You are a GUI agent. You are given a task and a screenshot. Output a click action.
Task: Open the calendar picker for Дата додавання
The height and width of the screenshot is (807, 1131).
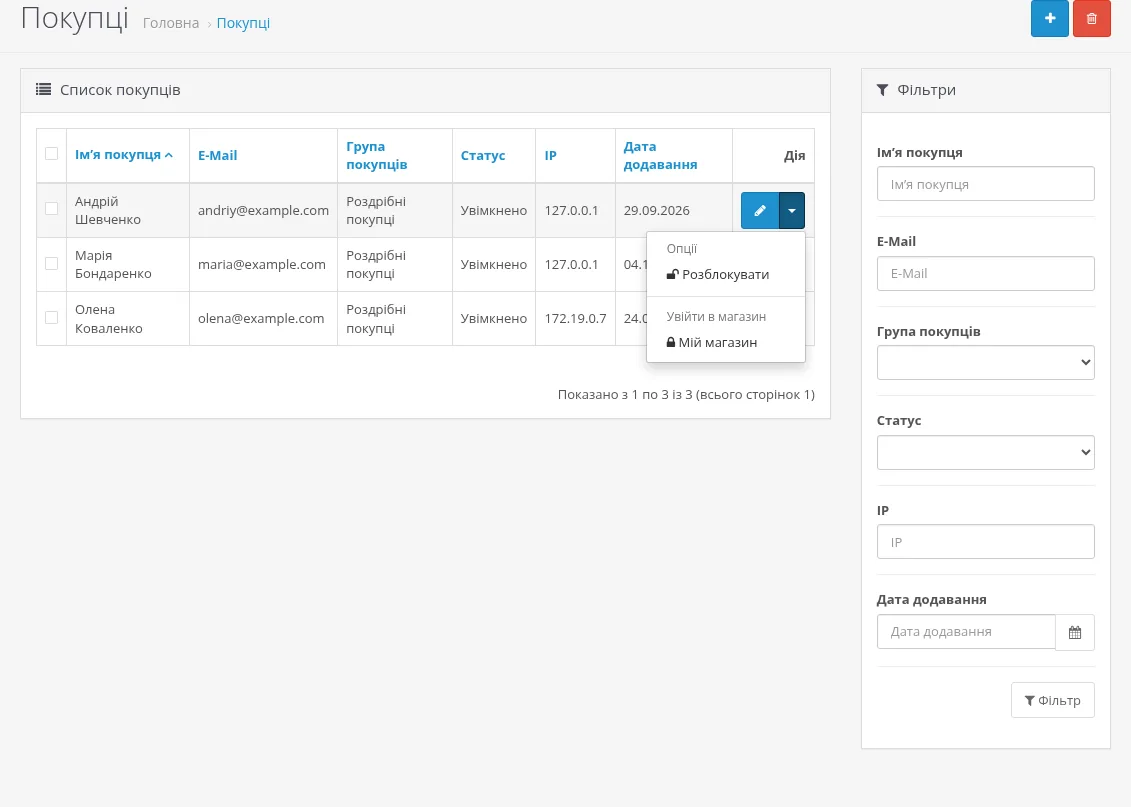1075,632
